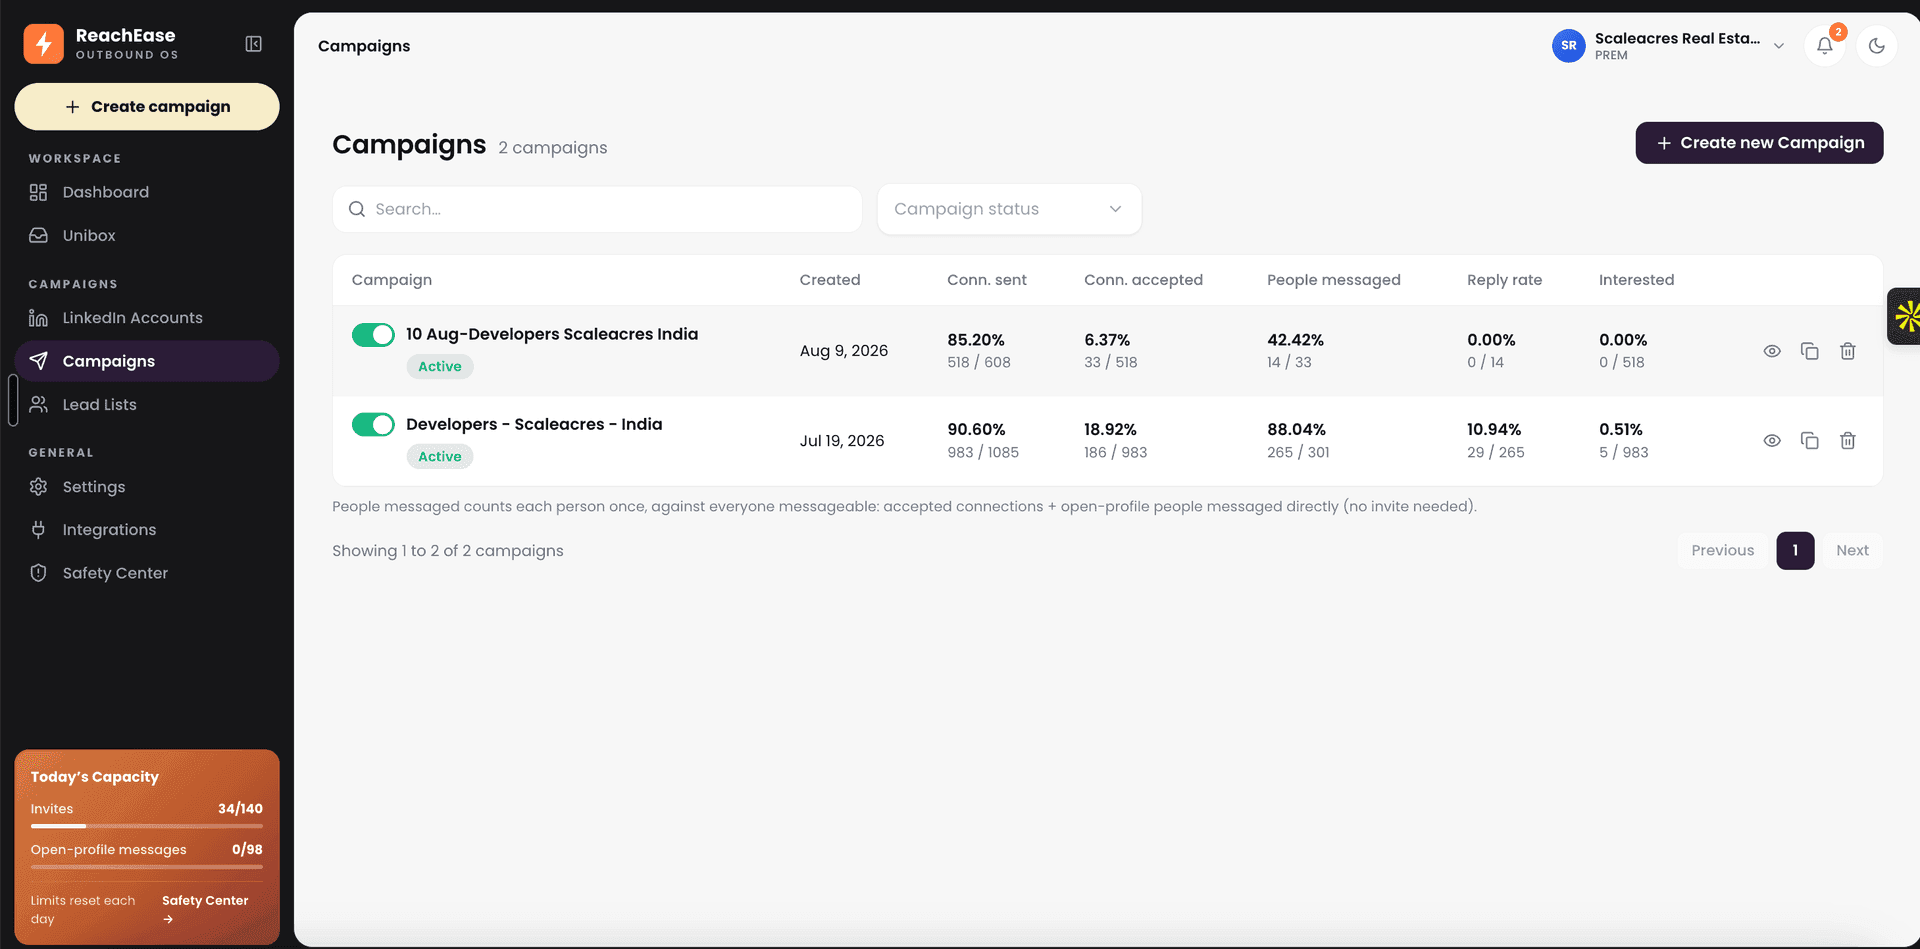This screenshot has width=1920, height=949.
Task: Click the SR avatar circle
Action: pyautogui.click(x=1569, y=45)
